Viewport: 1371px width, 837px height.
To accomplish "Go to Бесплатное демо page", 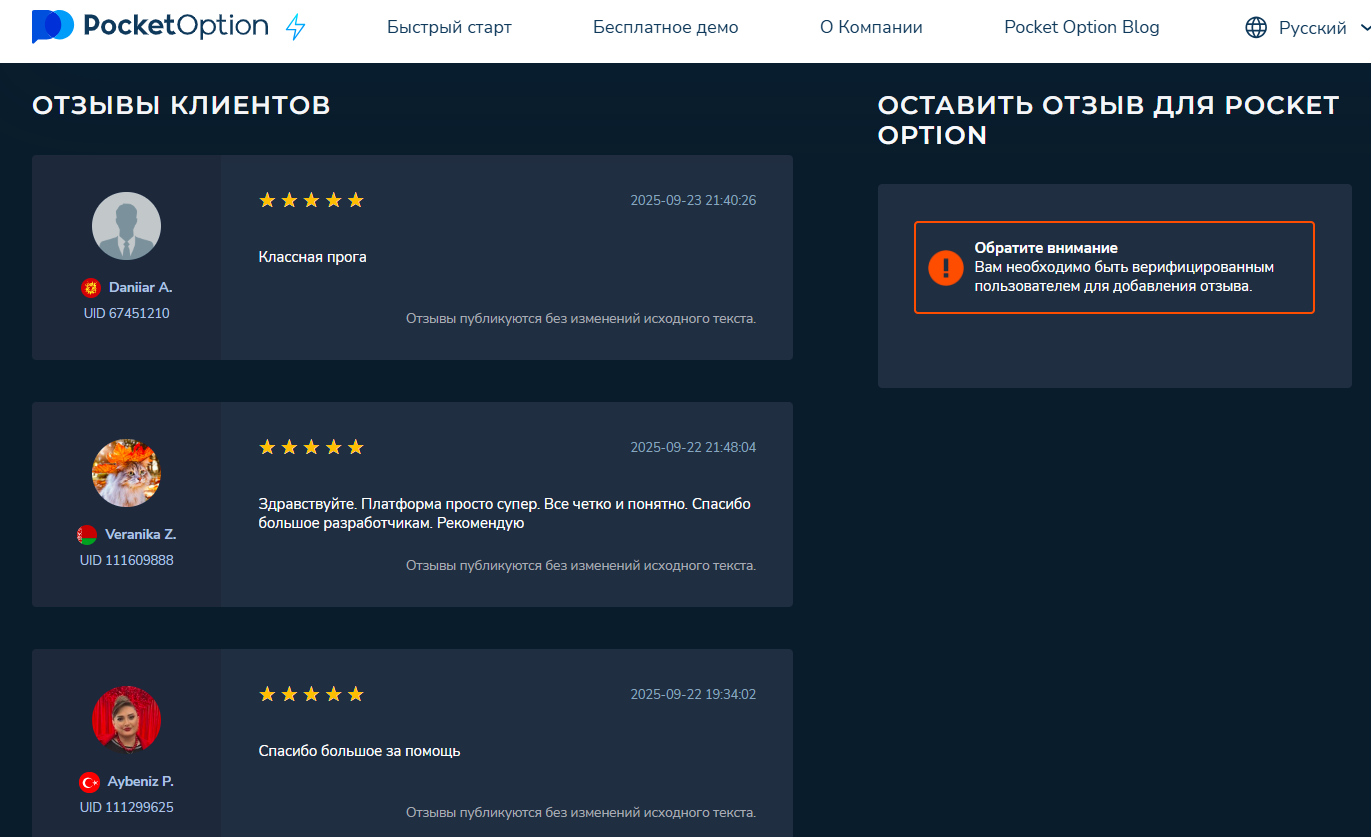I will [665, 28].
